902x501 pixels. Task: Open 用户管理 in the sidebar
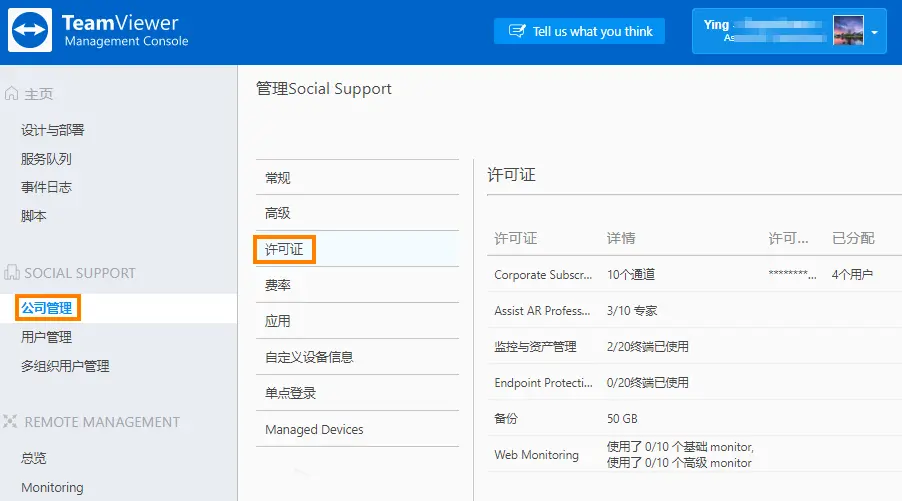click(46, 337)
